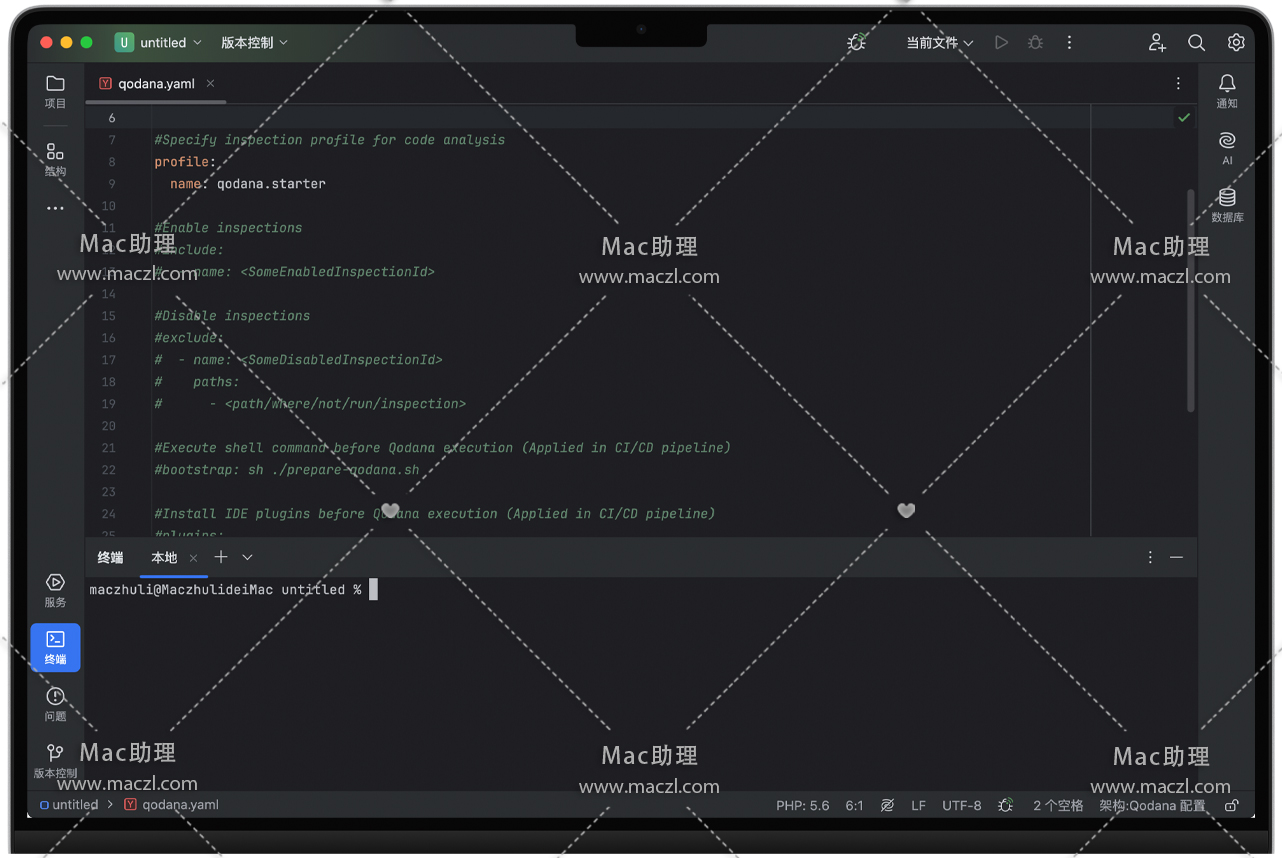The width and height of the screenshot is (1282, 858).
Task: Switch to the 本地 terminal tab
Action: point(164,557)
